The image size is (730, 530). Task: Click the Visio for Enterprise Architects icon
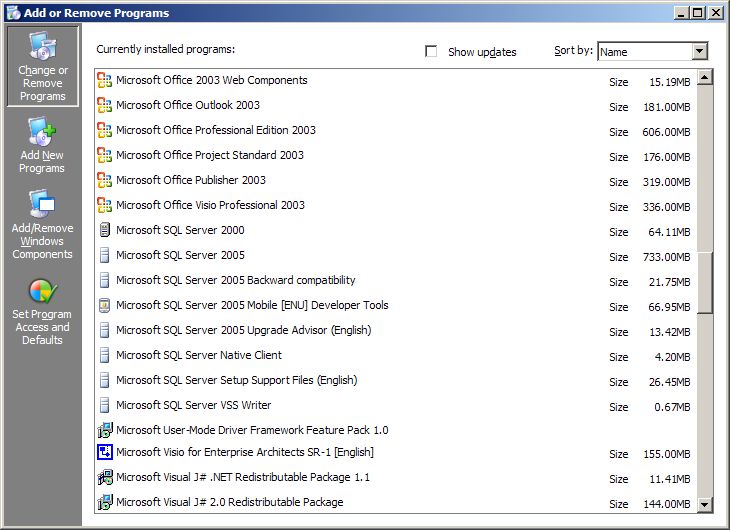(105, 452)
